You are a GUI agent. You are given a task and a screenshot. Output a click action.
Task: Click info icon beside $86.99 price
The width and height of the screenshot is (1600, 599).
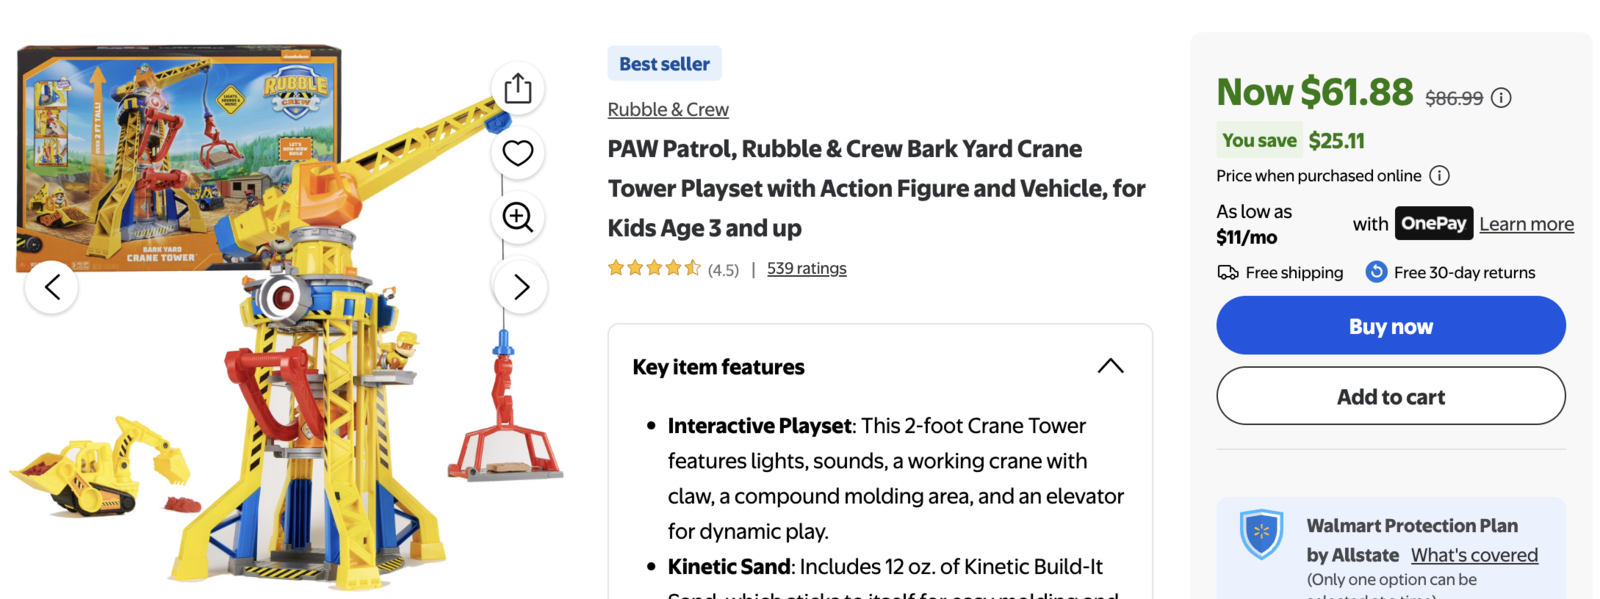tap(1501, 98)
